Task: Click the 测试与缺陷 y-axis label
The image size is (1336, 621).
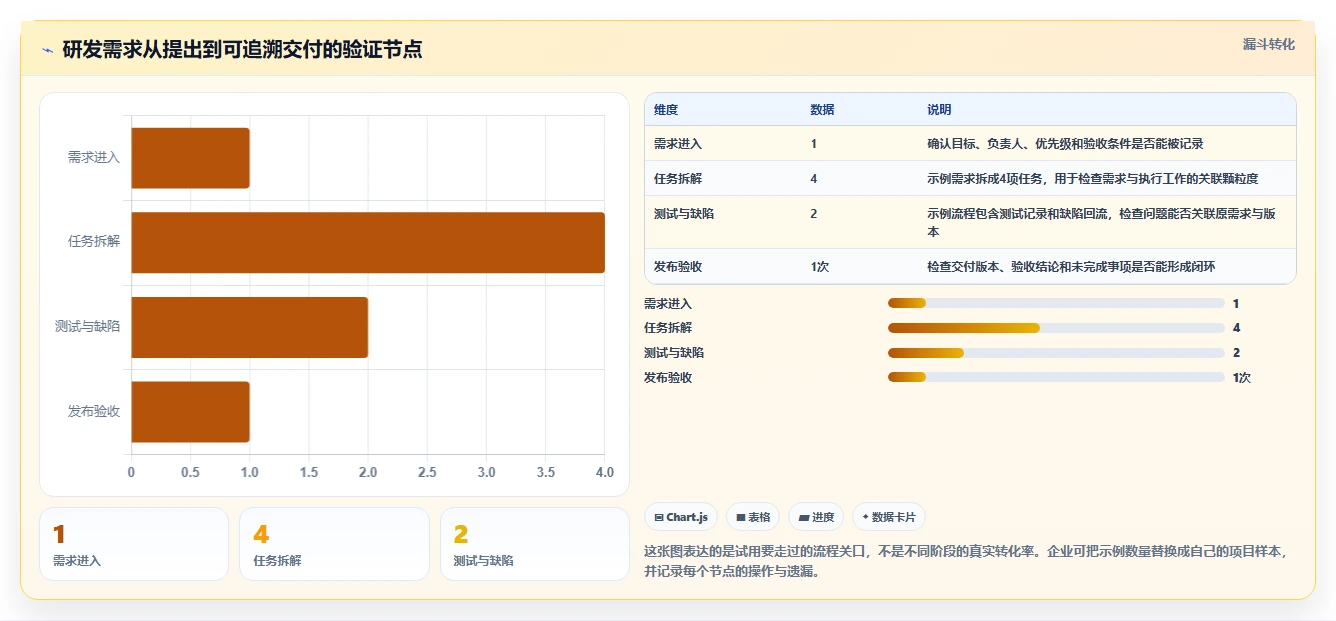Action: [88, 327]
